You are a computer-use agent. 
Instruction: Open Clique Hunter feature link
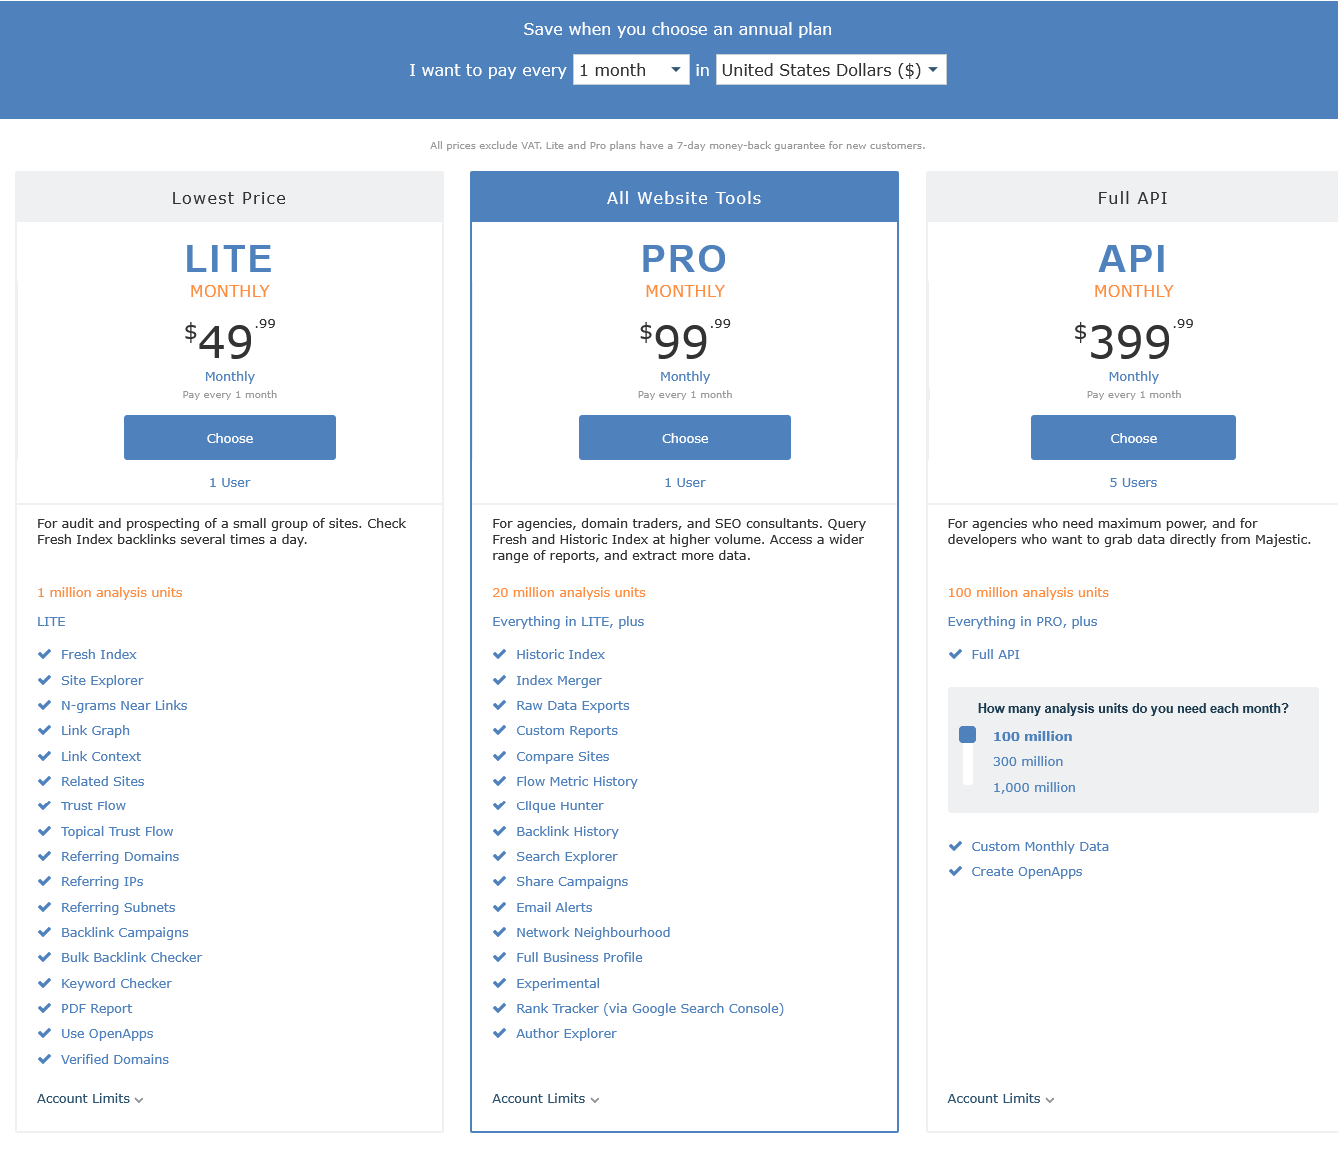pos(560,805)
